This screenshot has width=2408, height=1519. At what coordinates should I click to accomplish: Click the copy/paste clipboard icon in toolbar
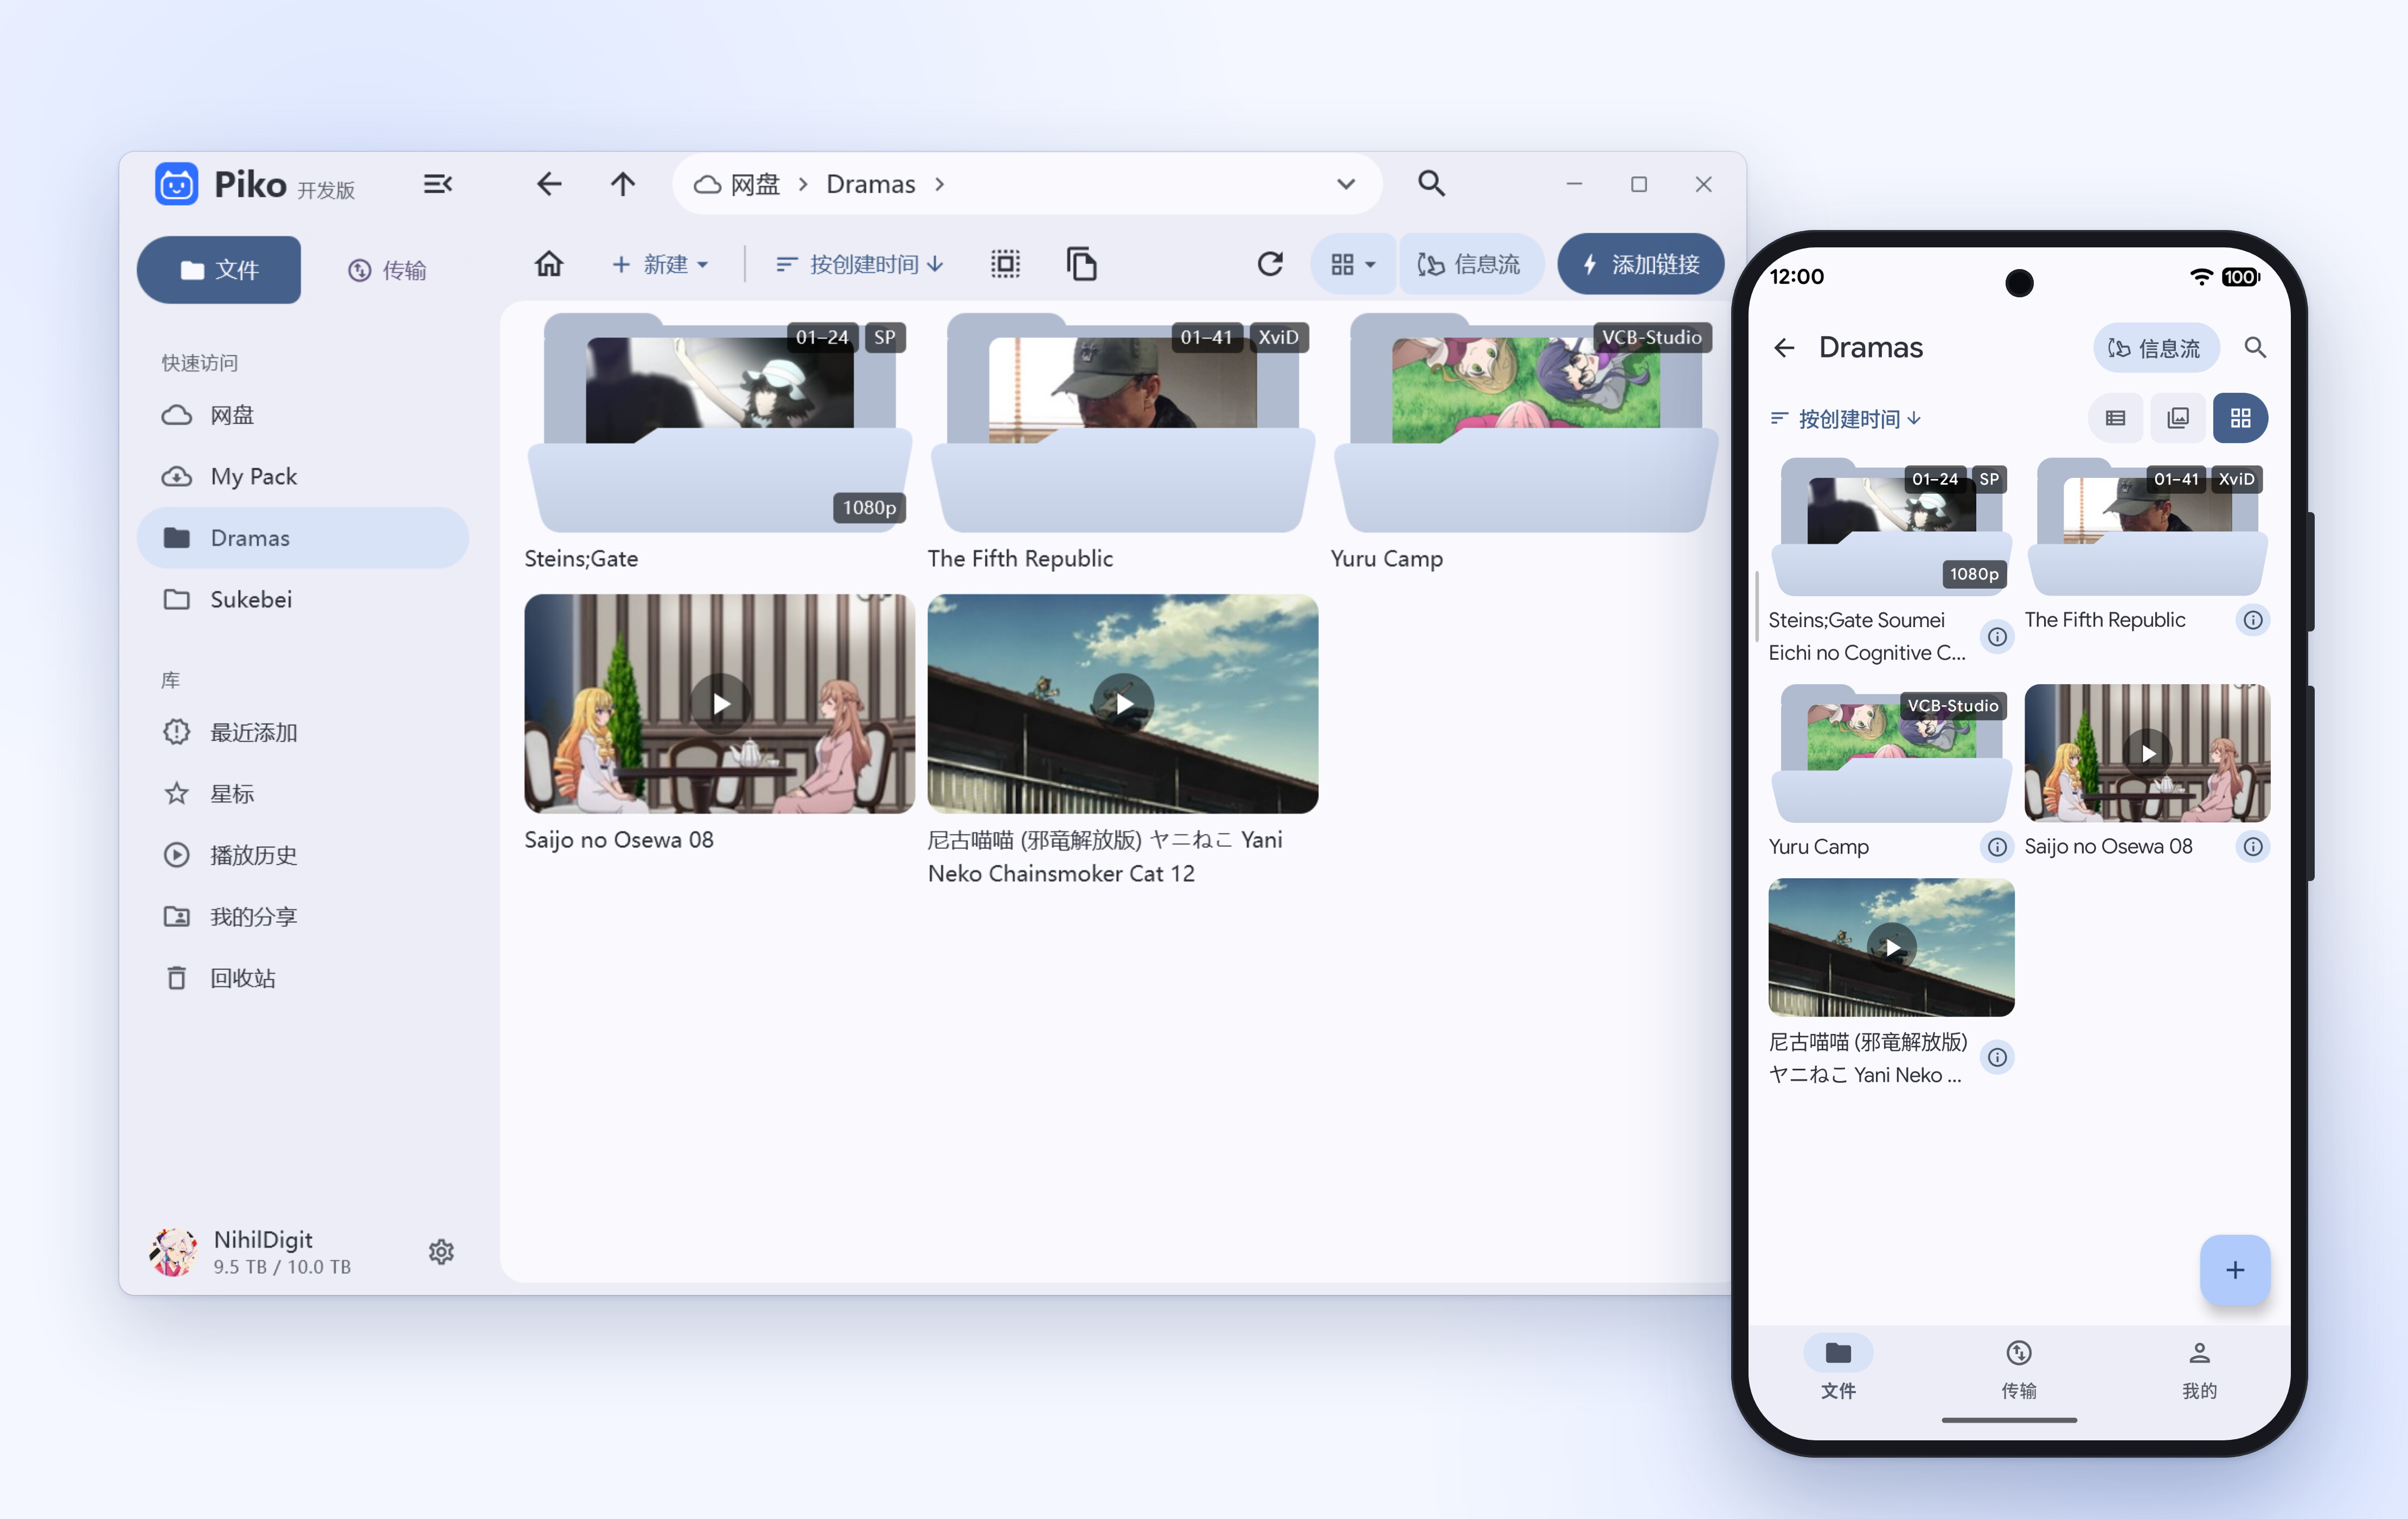pyautogui.click(x=1082, y=264)
